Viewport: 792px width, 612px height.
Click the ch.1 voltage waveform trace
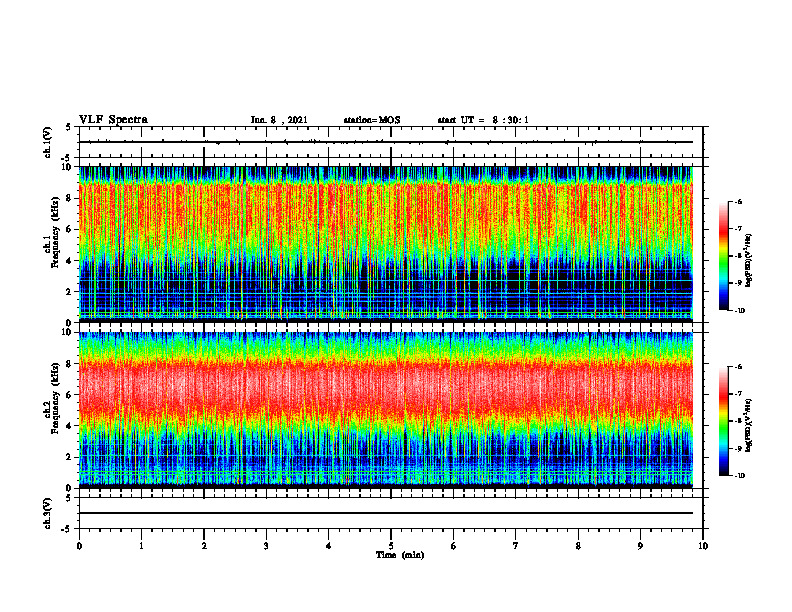(x=386, y=142)
